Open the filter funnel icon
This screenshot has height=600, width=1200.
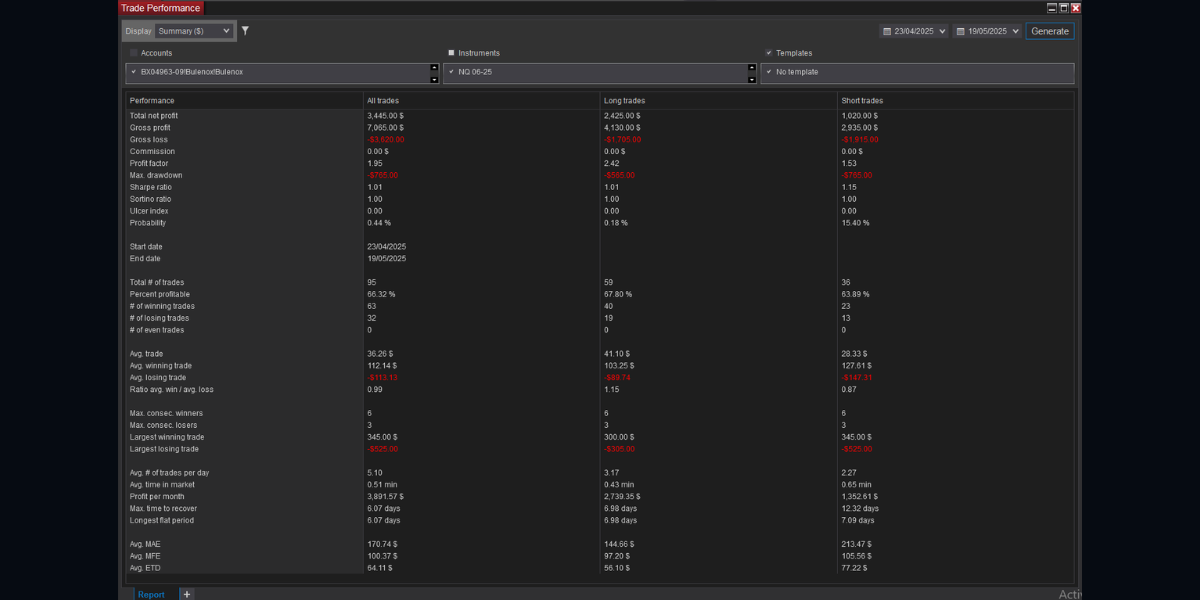click(x=245, y=31)
